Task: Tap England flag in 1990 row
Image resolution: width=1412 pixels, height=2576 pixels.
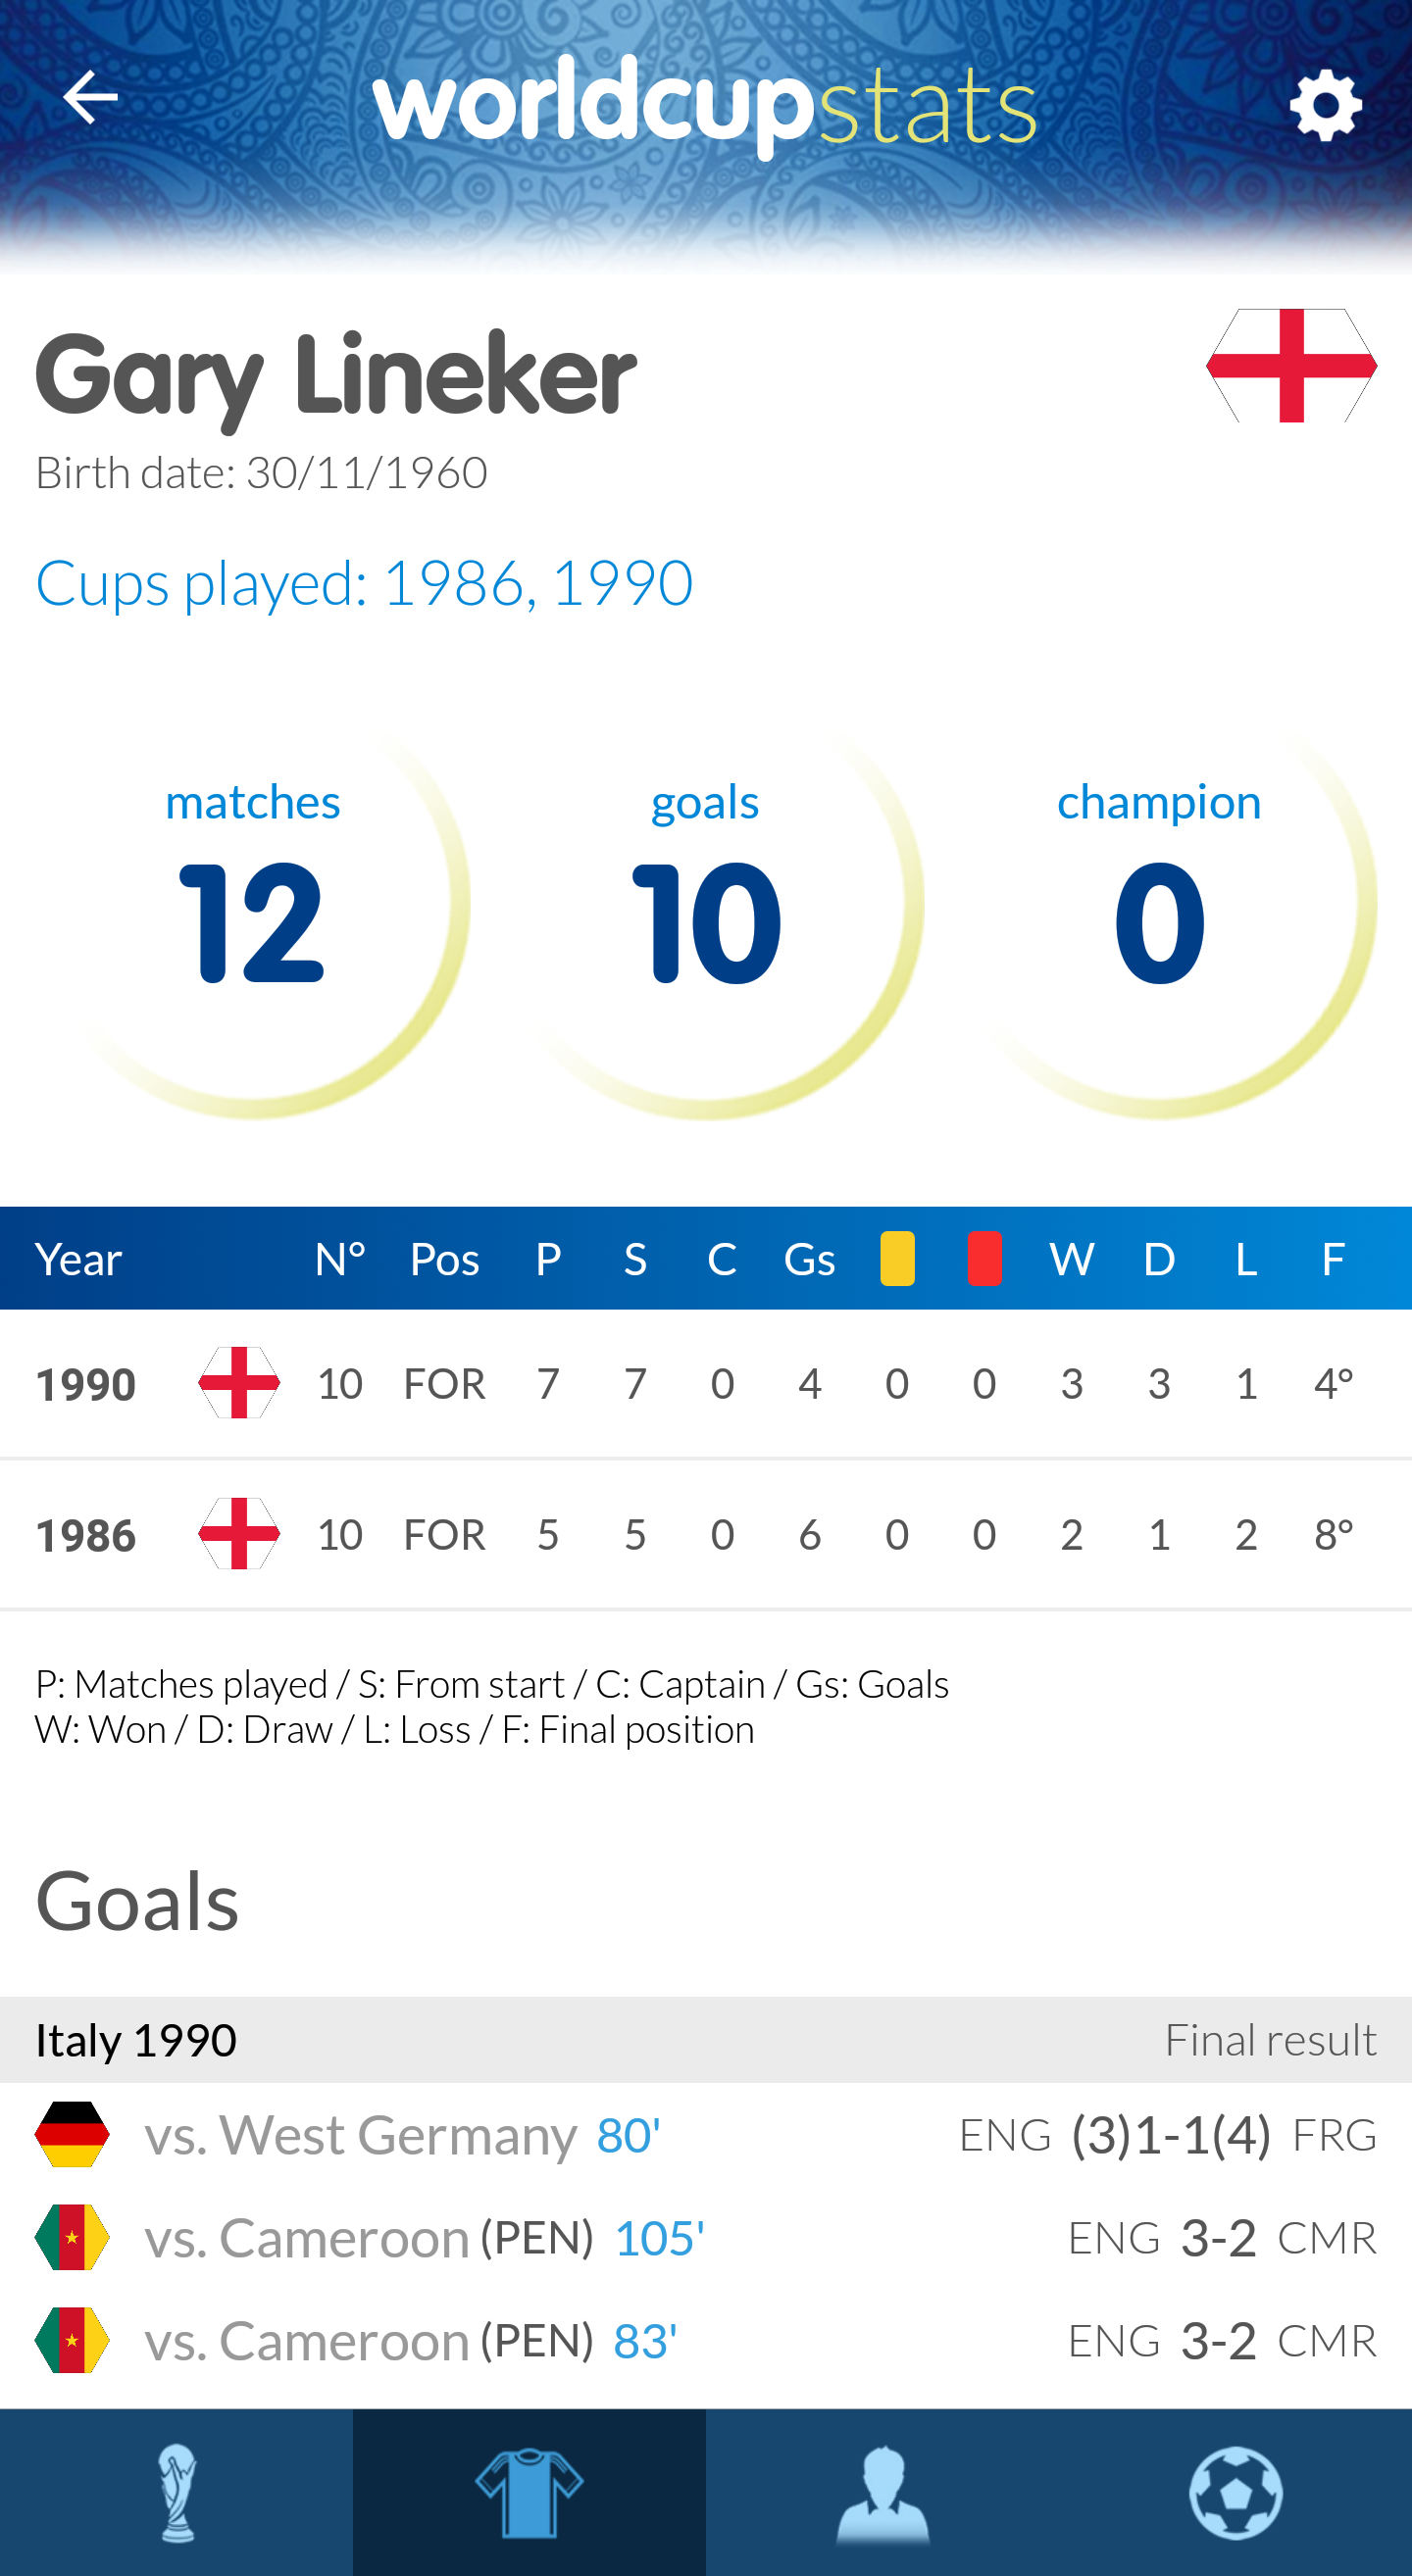Action: tap(239, 1383)
